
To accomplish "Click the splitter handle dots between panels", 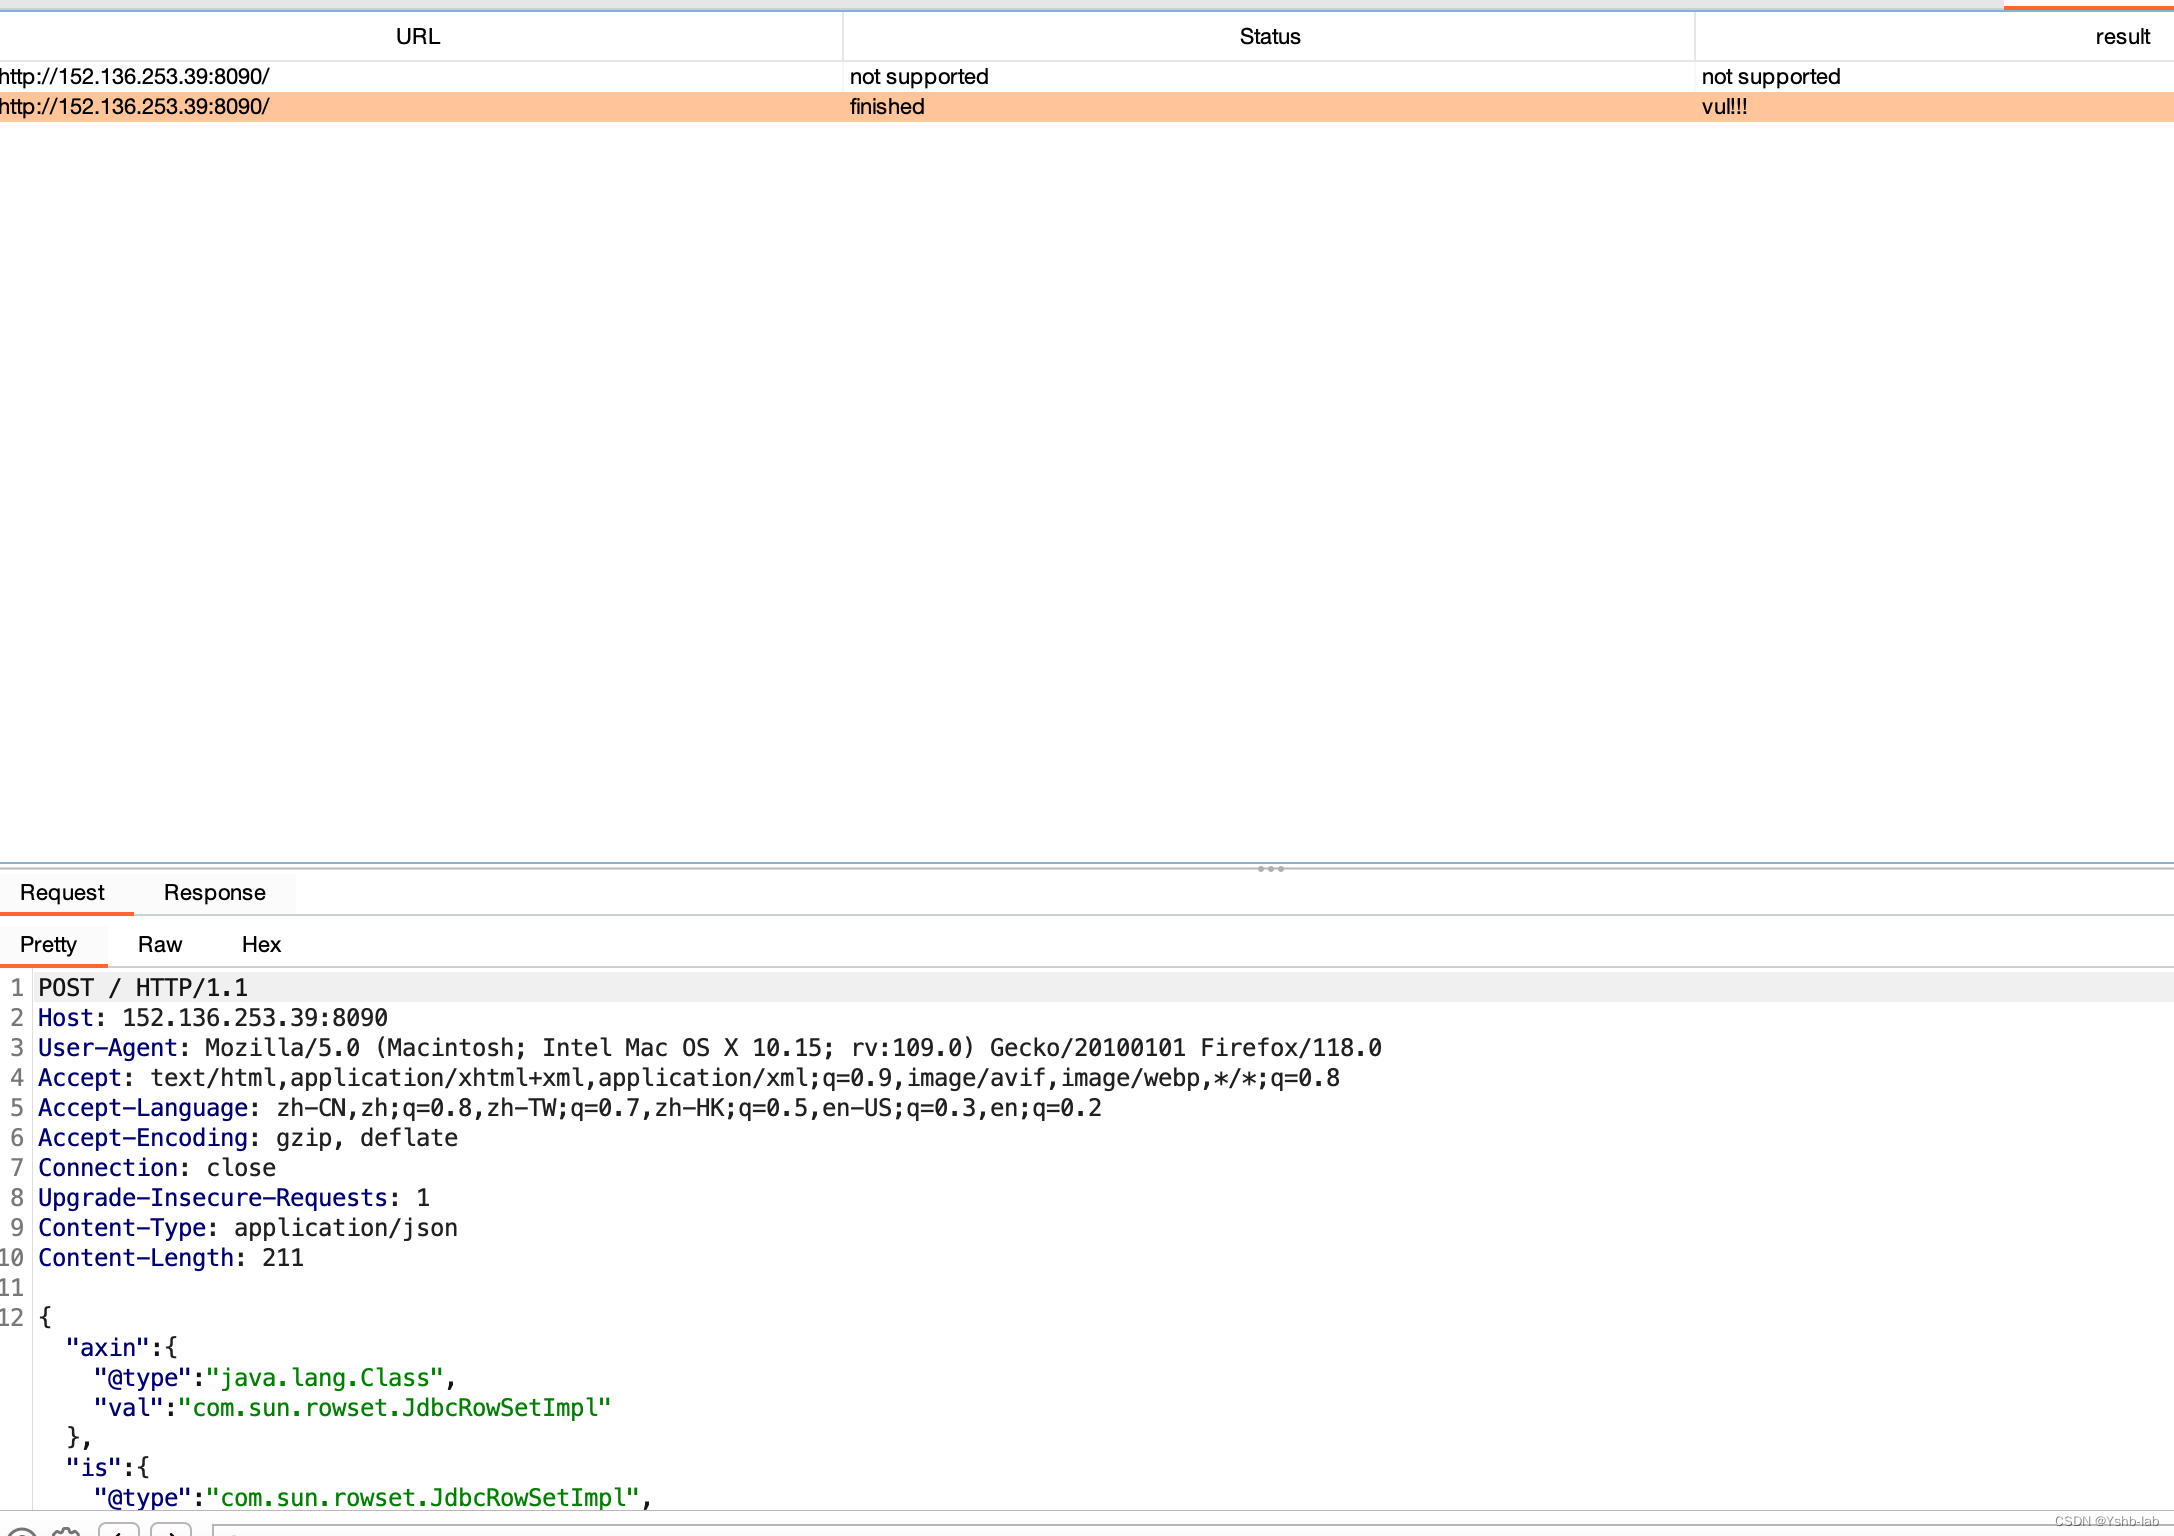I will tap(1270, 869).
